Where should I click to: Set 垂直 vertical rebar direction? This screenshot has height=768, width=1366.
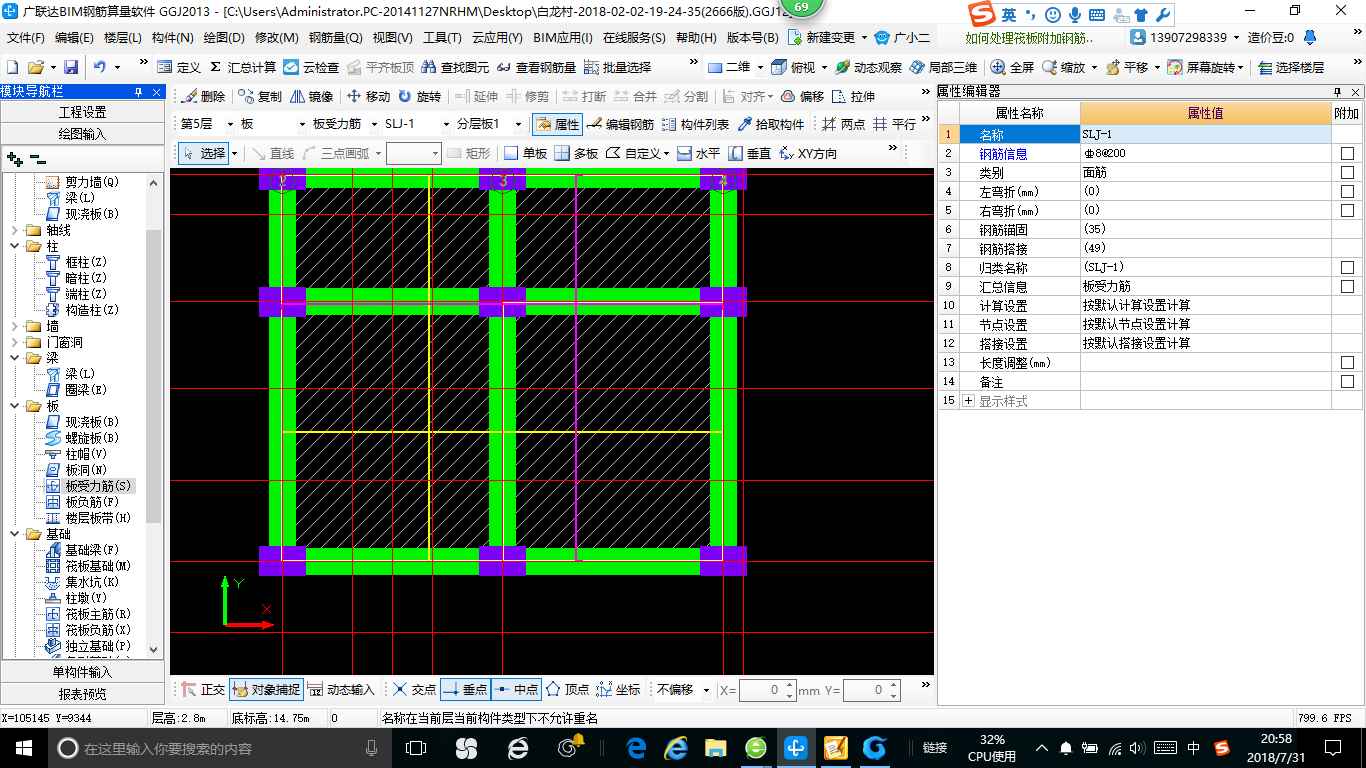pyautogui.click(x=750, y=153)
